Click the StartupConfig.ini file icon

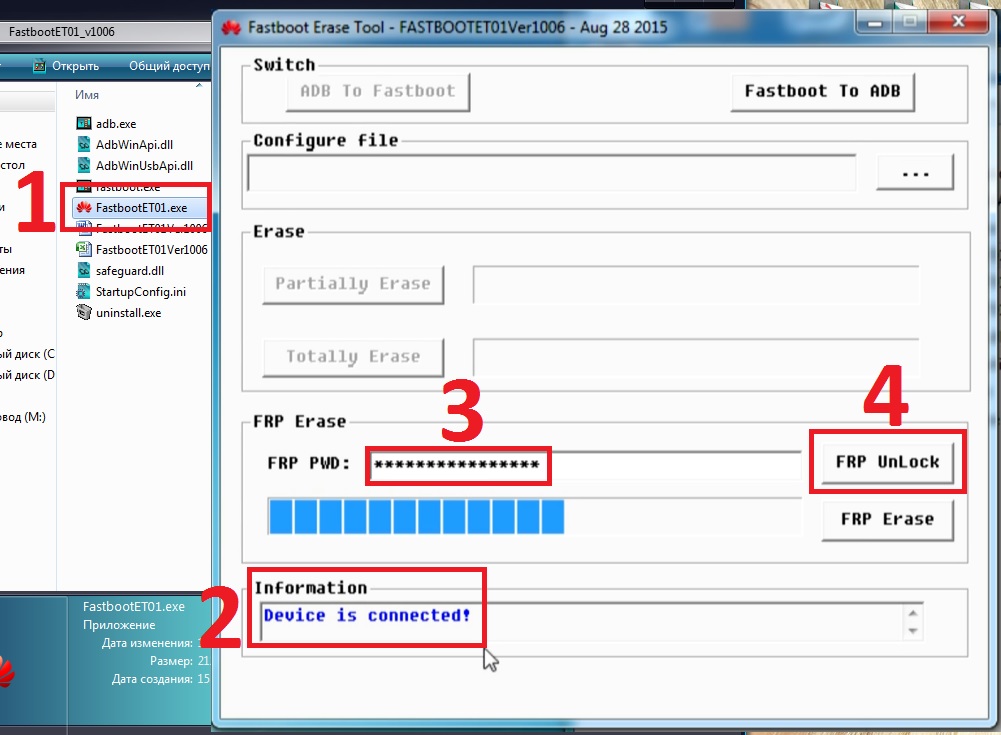pyautogui.click(x=84, y=291)
